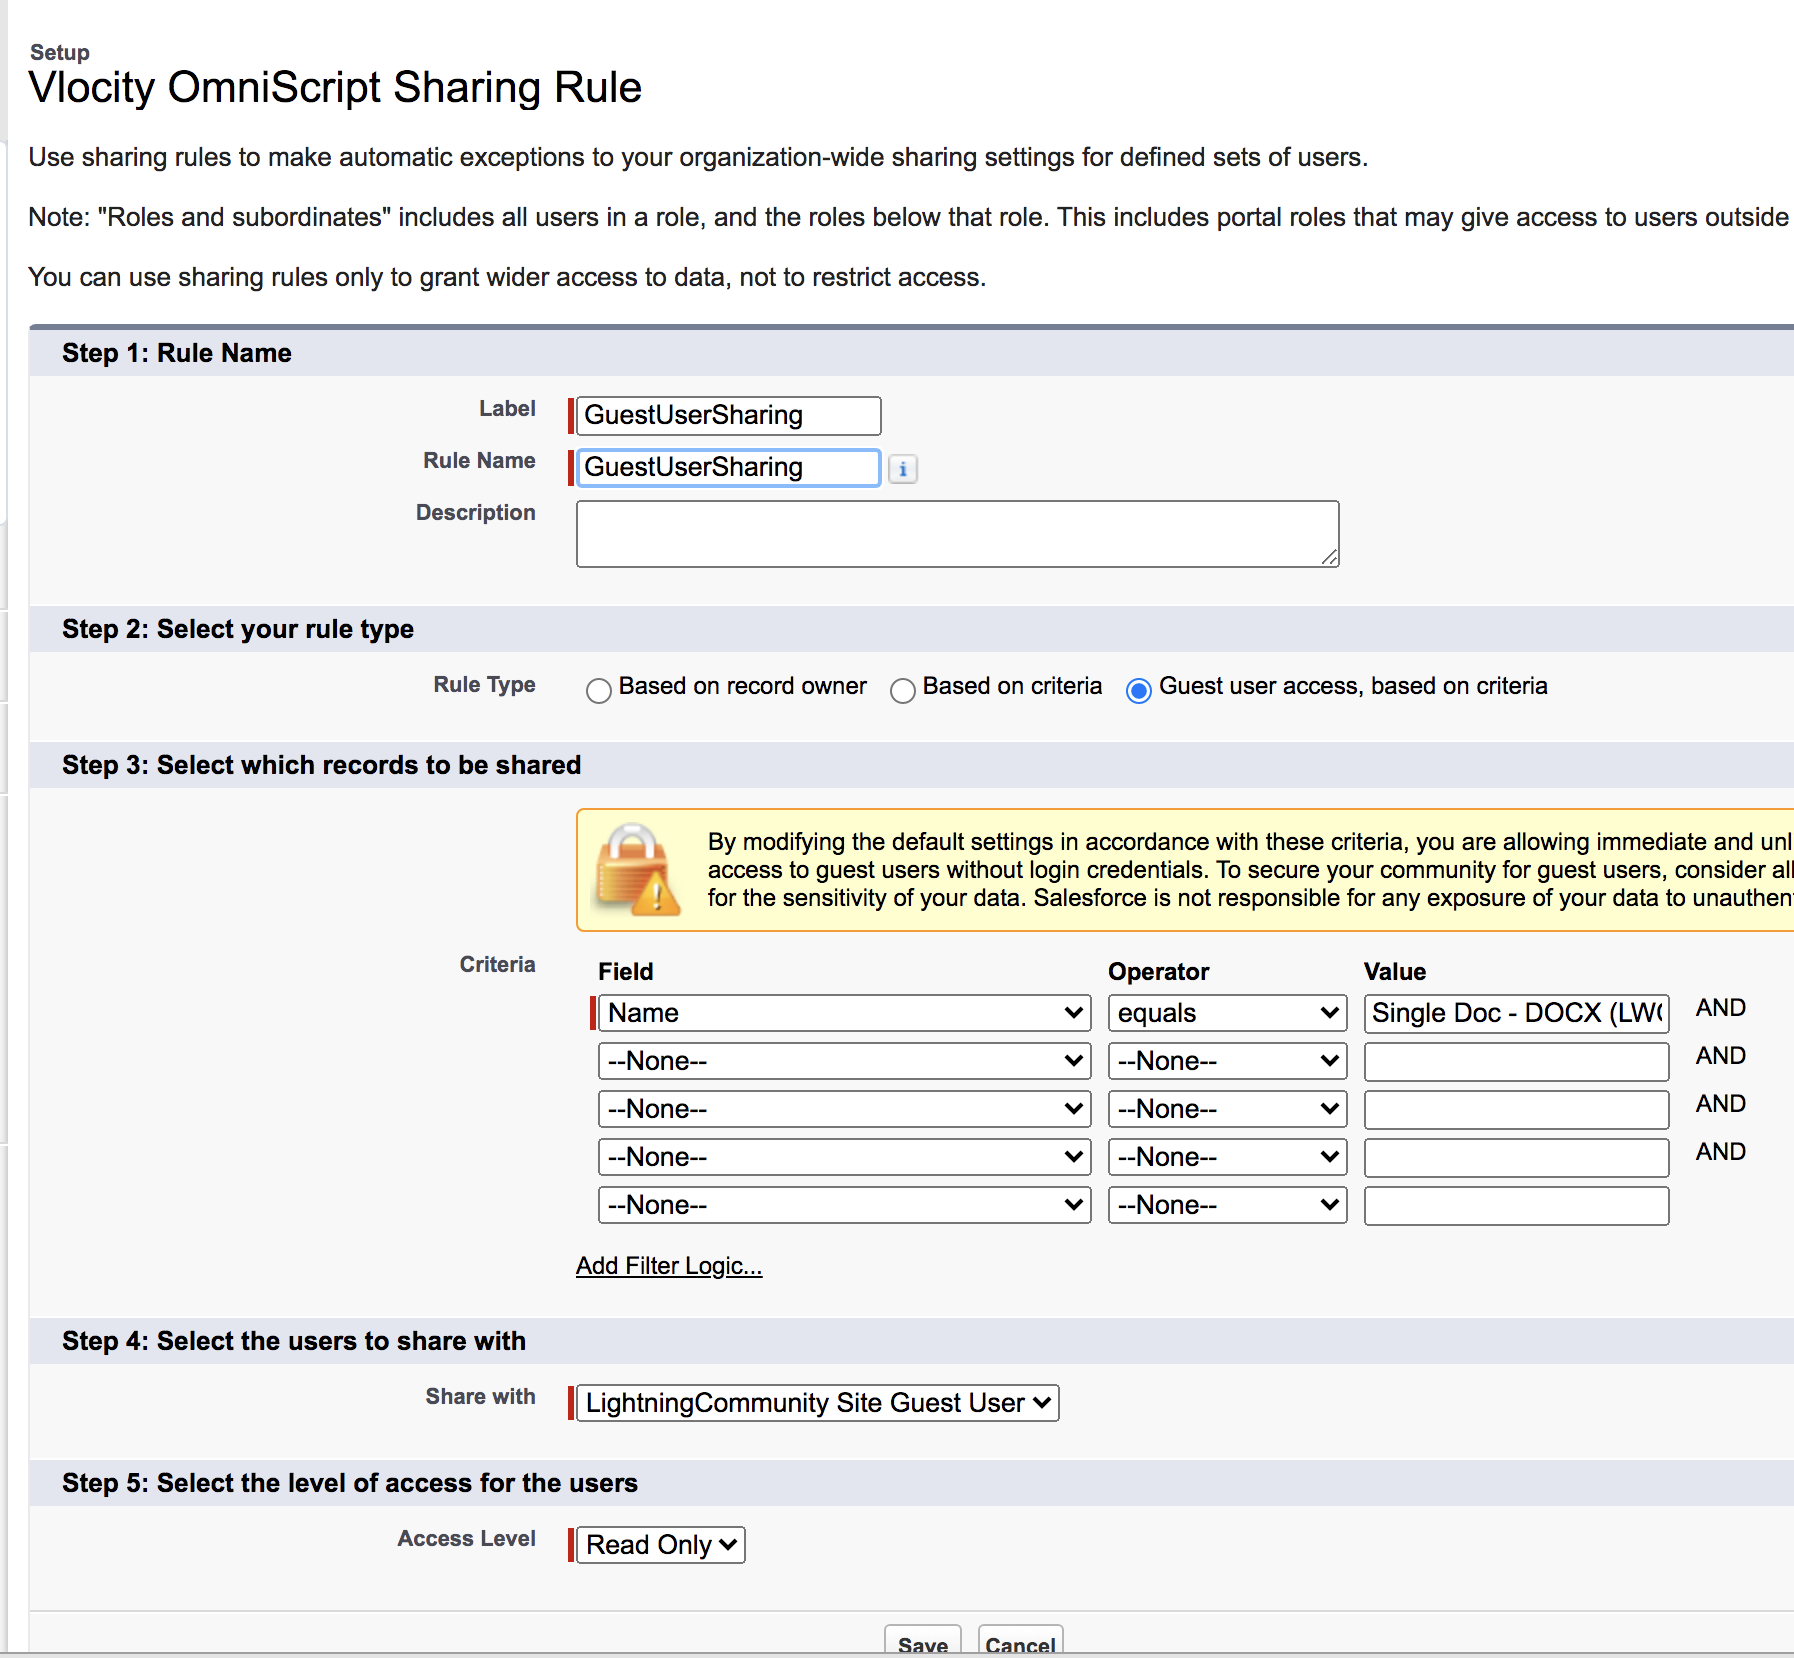The image size is (1794, 1658).
Task: Open the Access Level Read Only dropdown
Action: (660, 1545)
